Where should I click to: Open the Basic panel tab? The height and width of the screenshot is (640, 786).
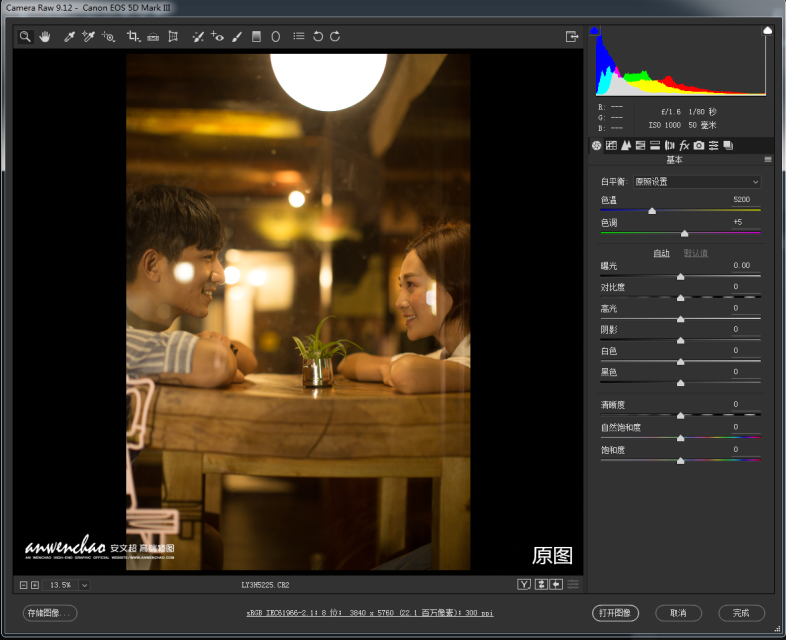tap(597, 145)
